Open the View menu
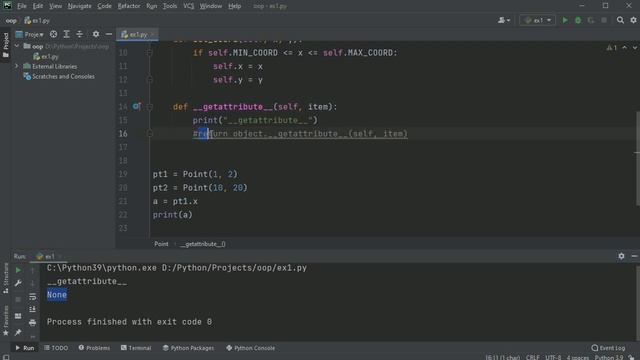The image size is (640, 360). coord(56,6)
